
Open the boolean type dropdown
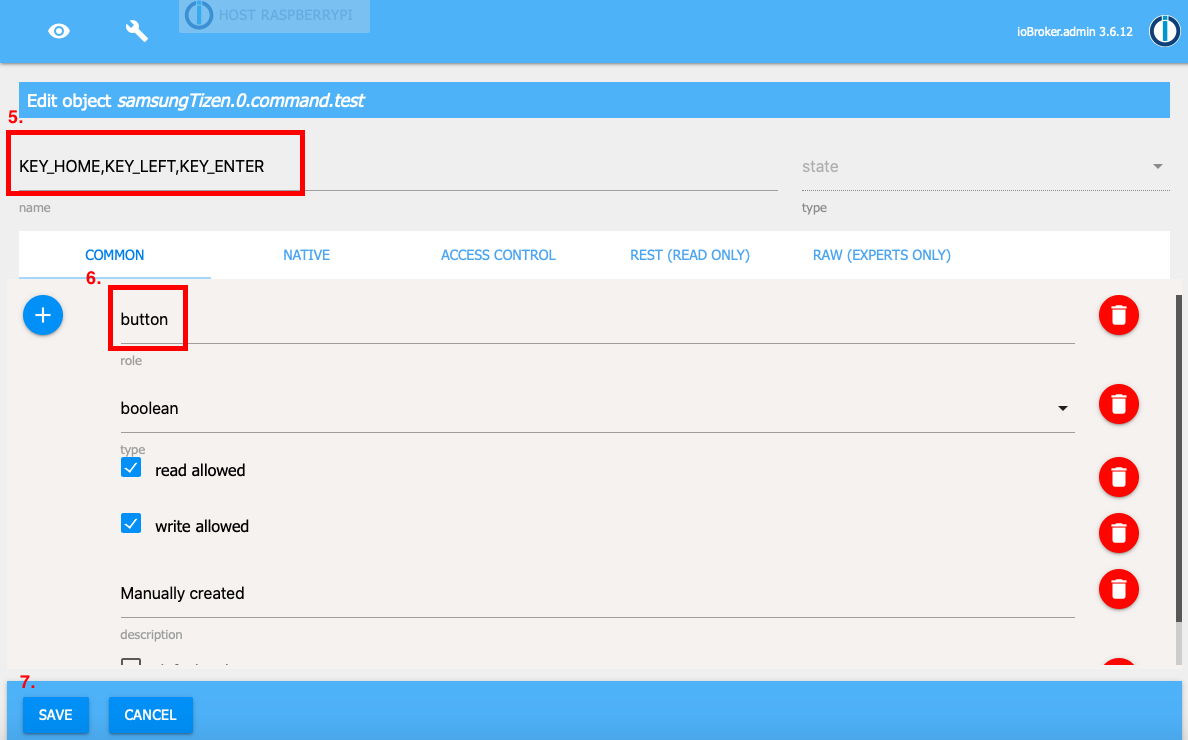click(597, 409)
